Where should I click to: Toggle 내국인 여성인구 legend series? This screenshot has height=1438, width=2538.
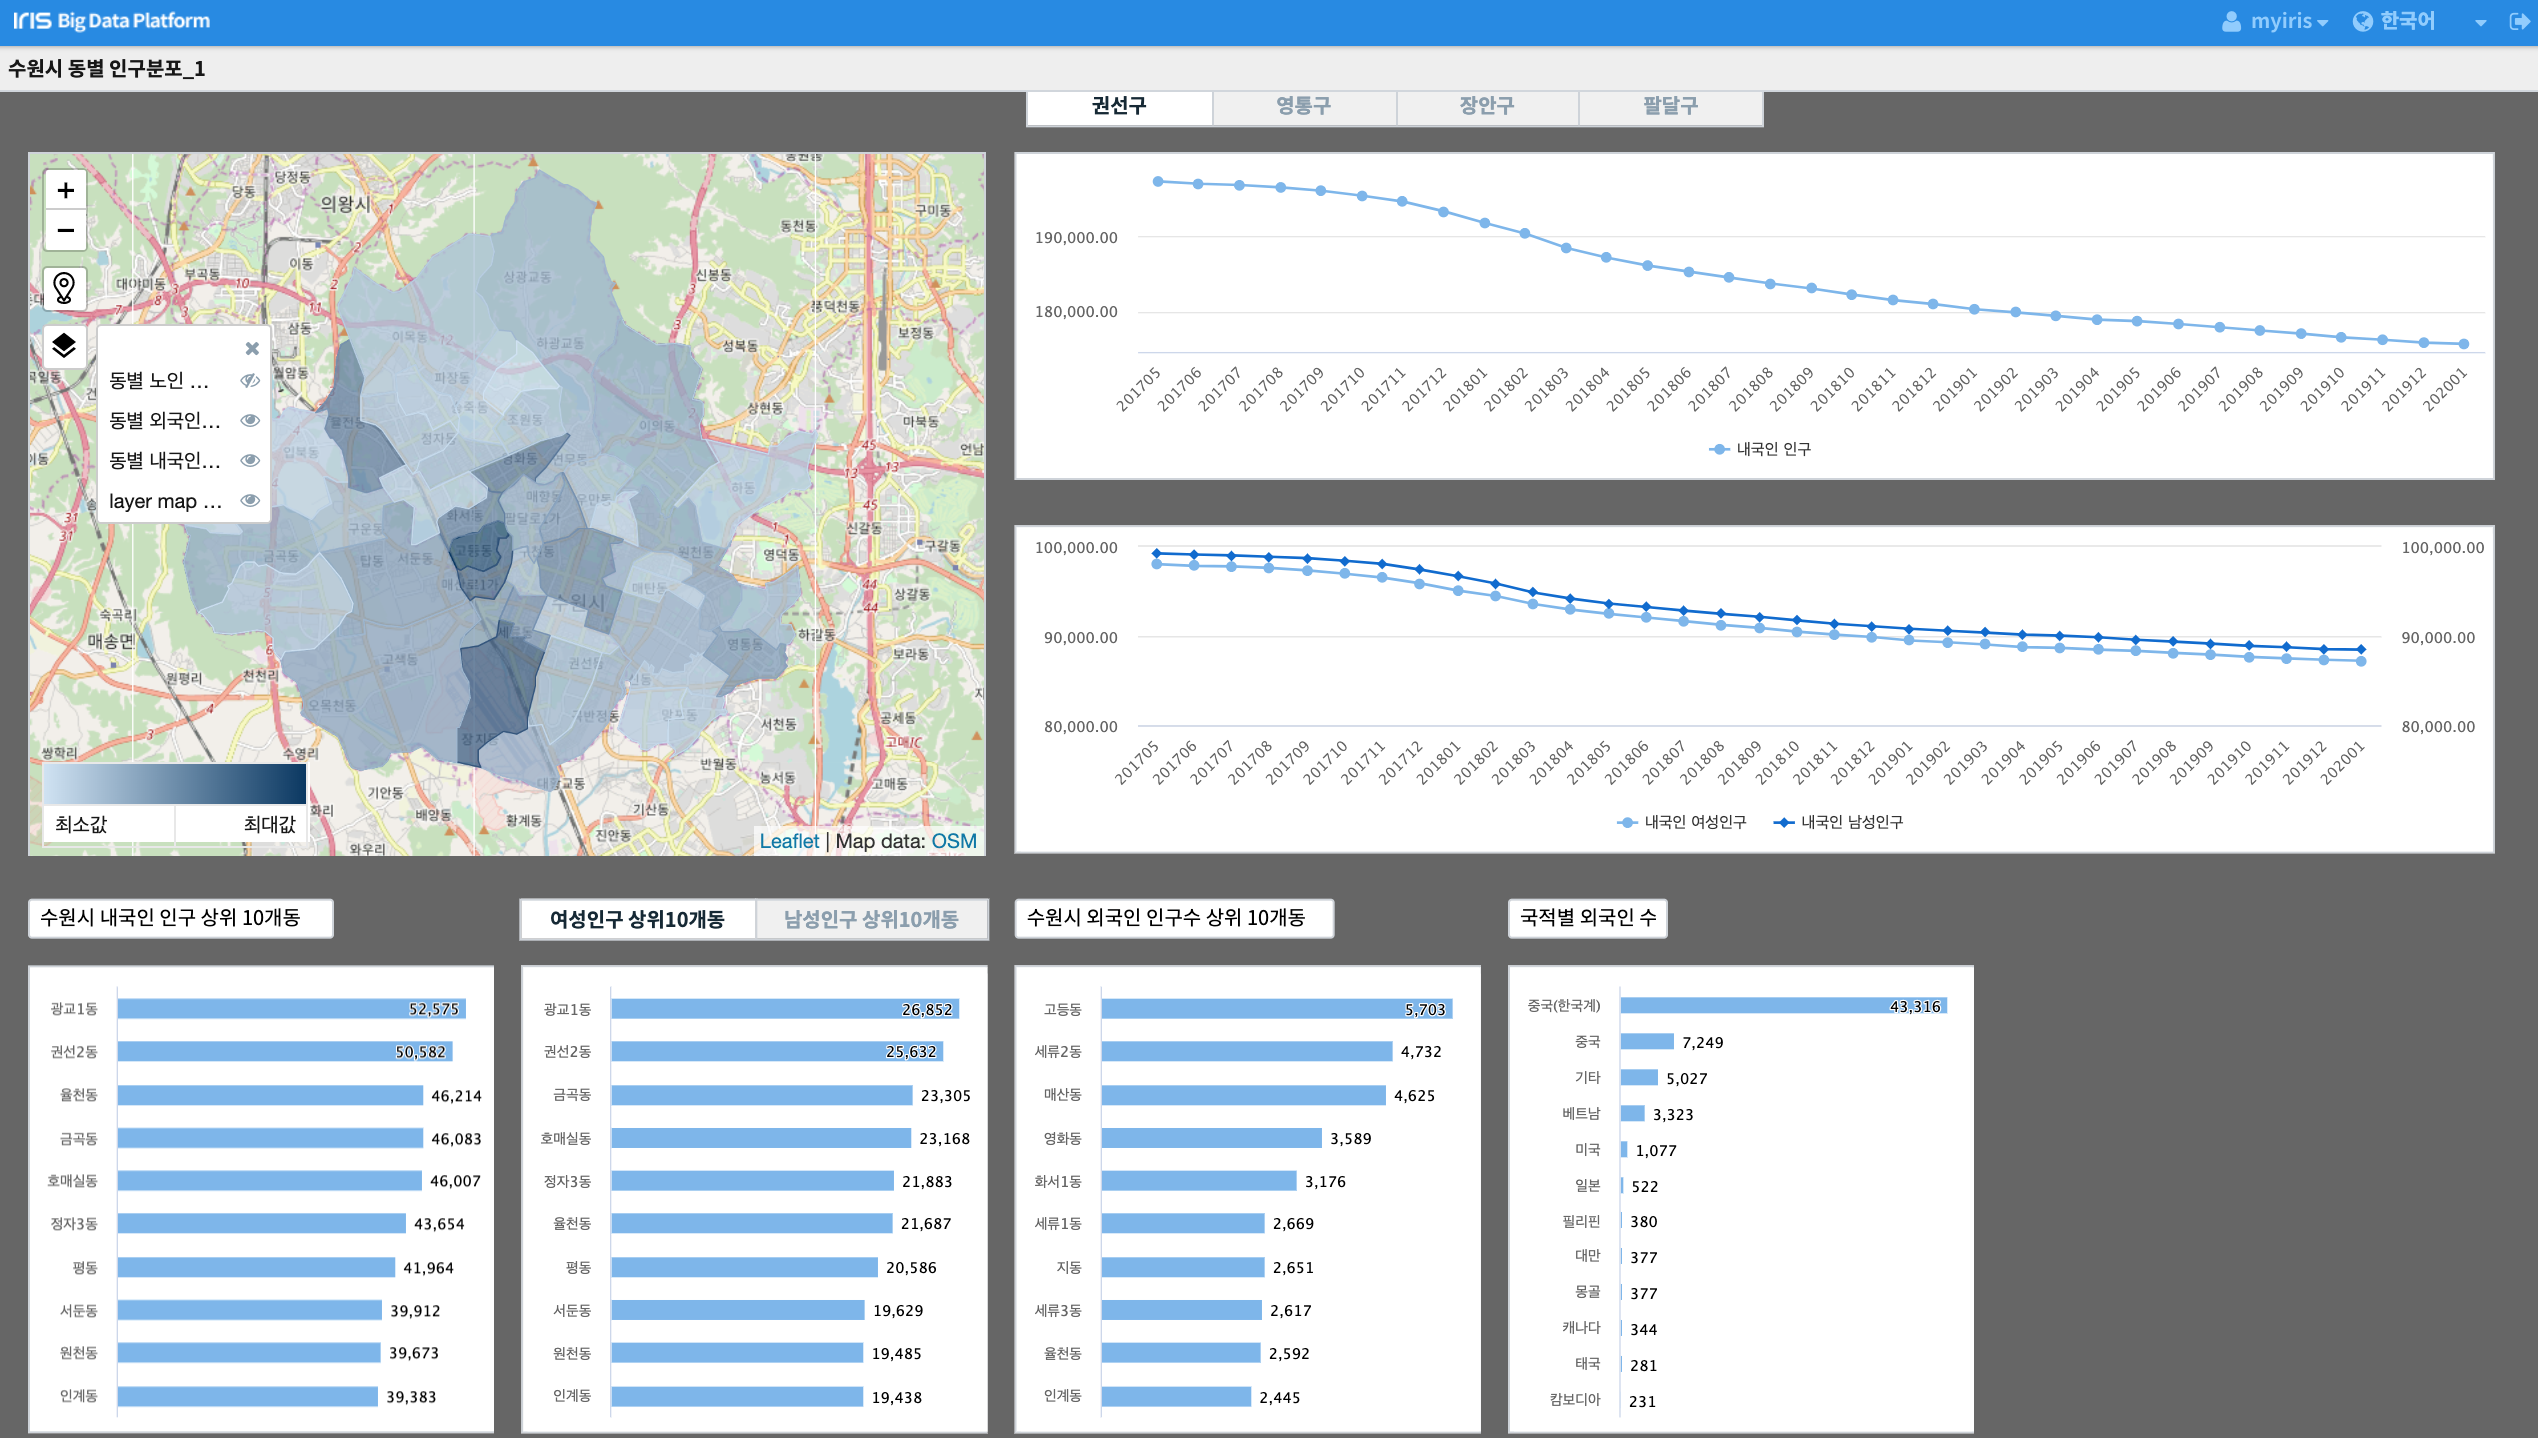(1681, 822)
